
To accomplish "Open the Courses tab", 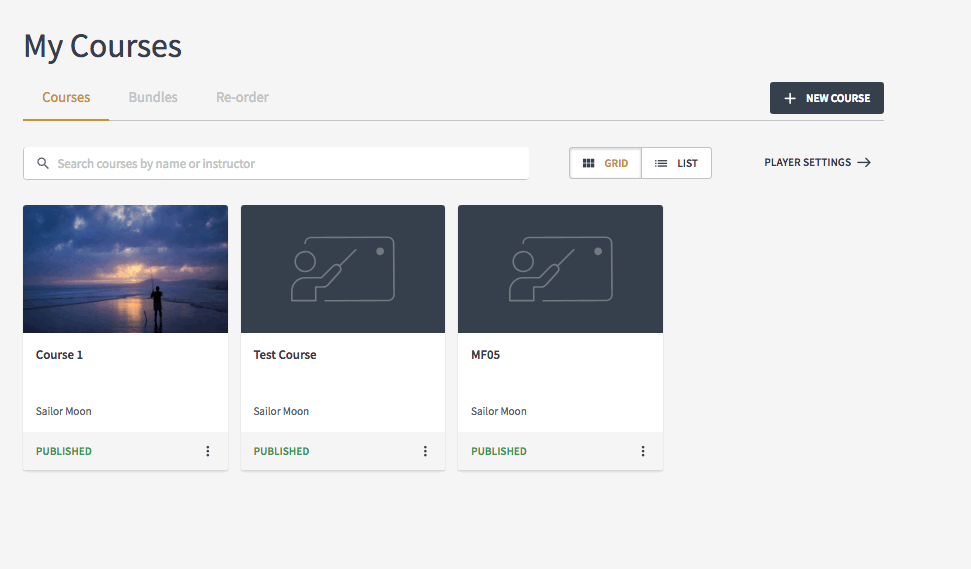I will coord(66,97).
